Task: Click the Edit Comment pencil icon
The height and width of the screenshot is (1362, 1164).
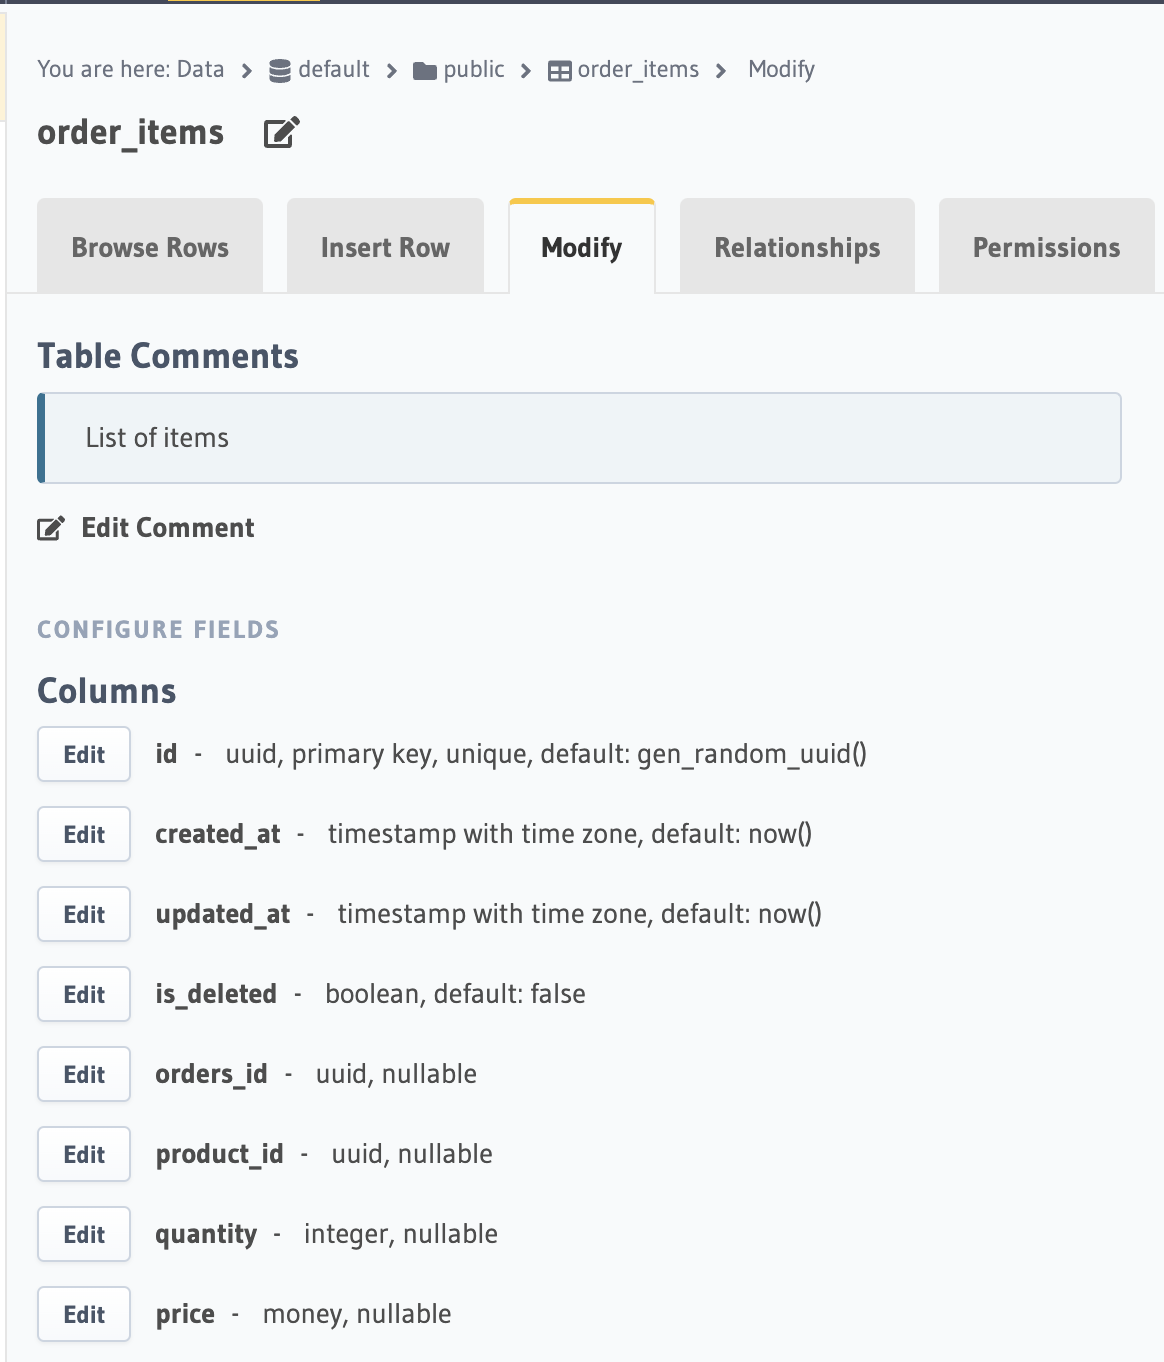Action: (x=51, y=528)
